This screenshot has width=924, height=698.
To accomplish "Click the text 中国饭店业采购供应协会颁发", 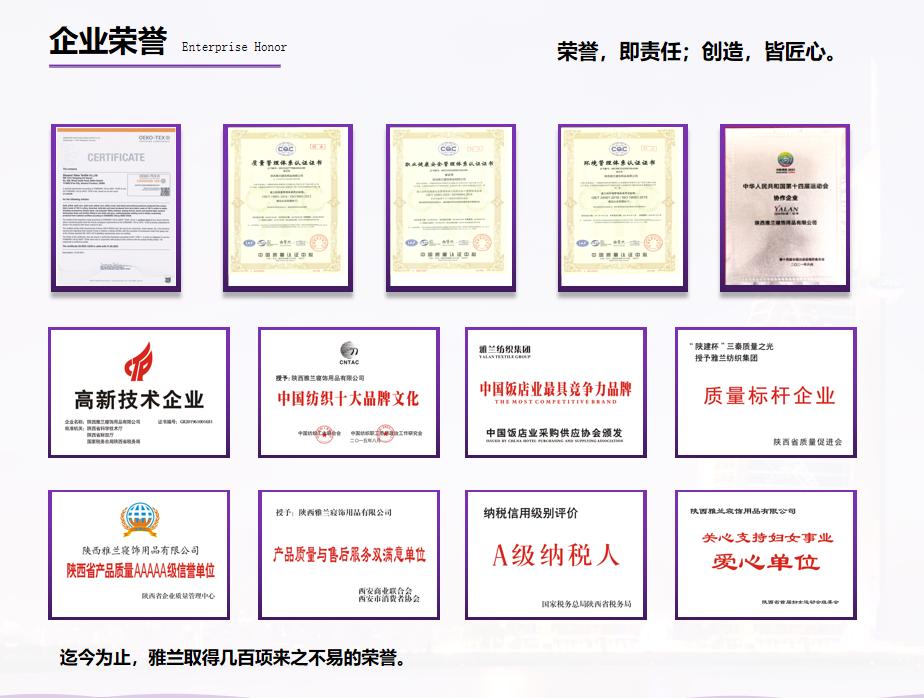I will [x=554, y=433].
